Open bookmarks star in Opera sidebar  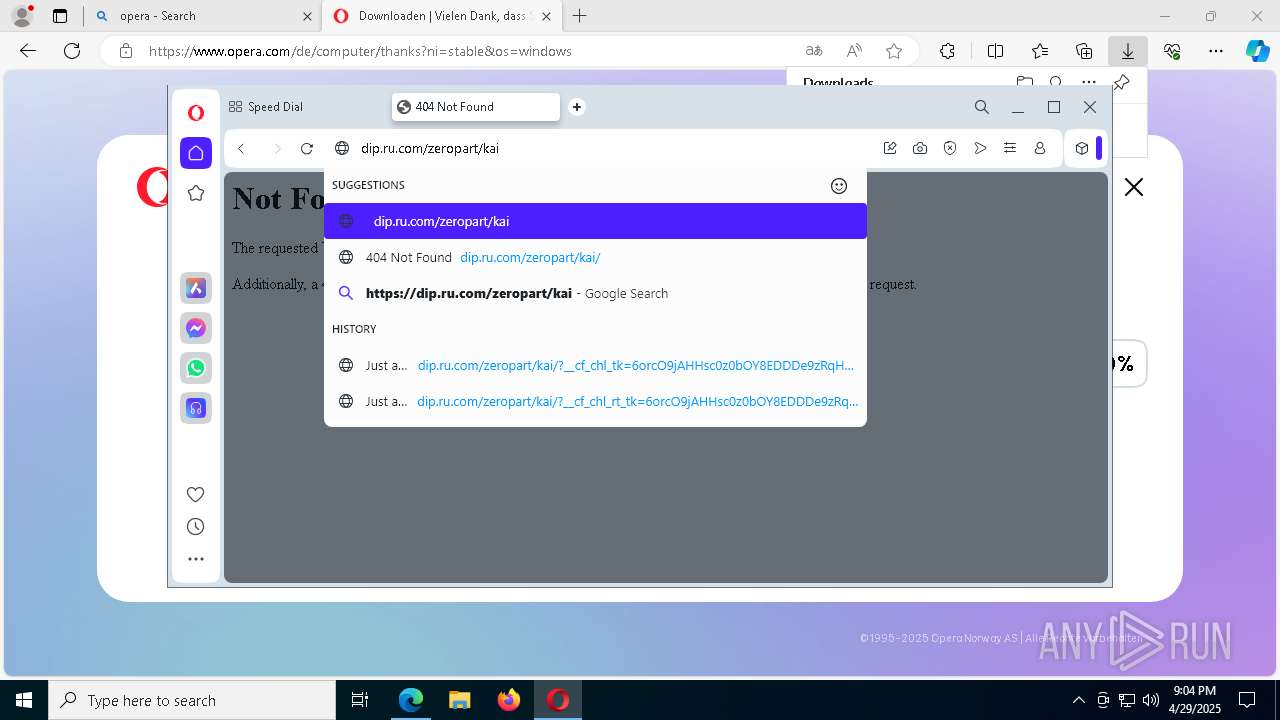coord(196,193)
